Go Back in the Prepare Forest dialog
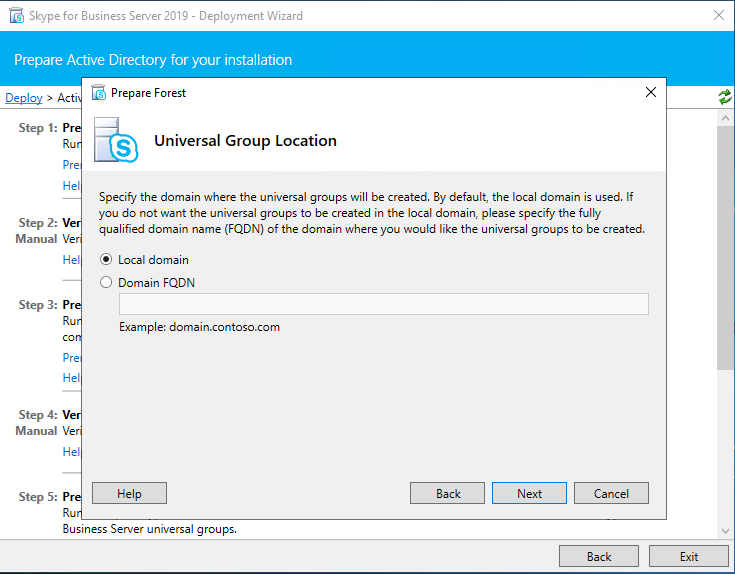This screenshot has height=574, width=735. tap(448, 493)
